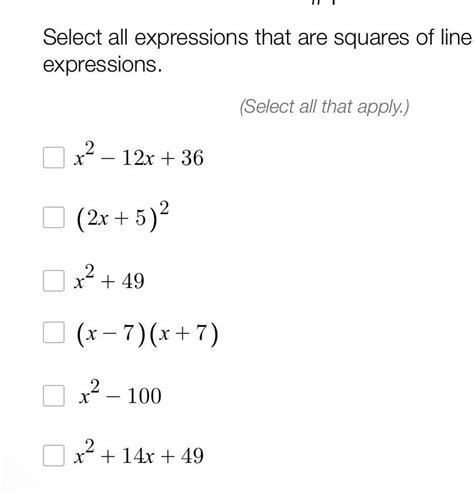
Task: Click the (2x + 5)² expression text
Action: 123,216
